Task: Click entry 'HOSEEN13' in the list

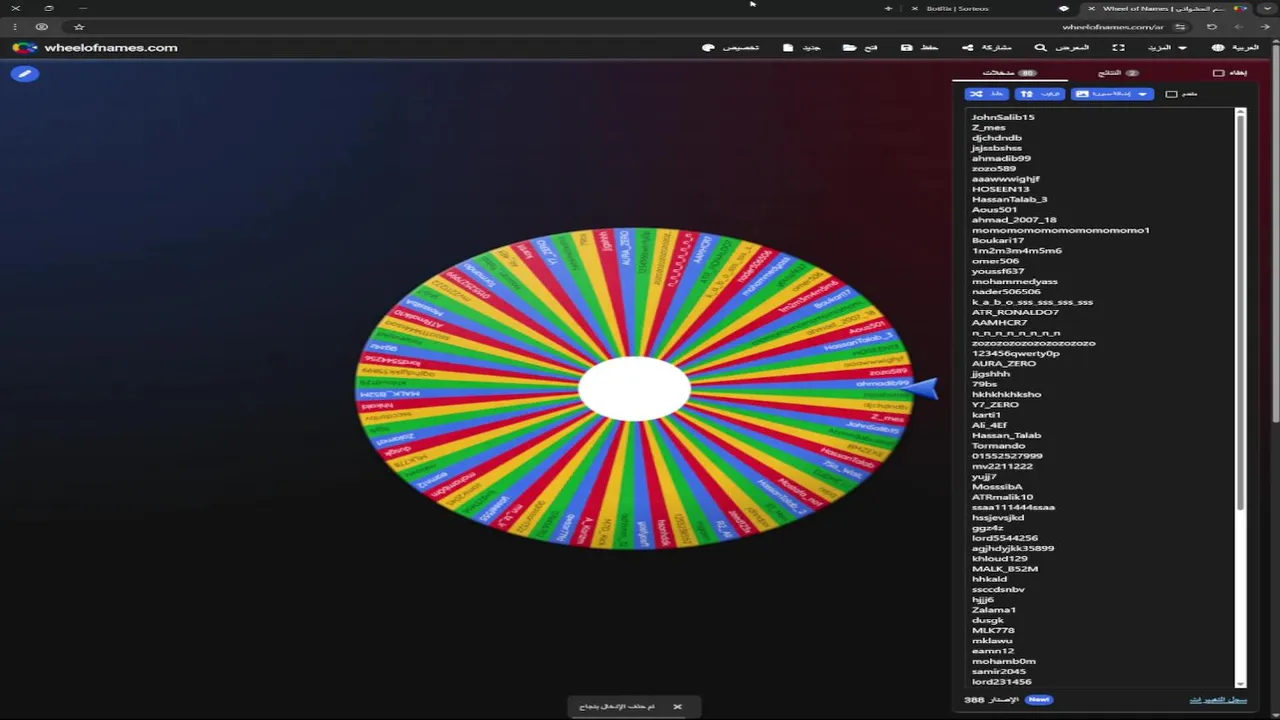Action: (1000, 189)
